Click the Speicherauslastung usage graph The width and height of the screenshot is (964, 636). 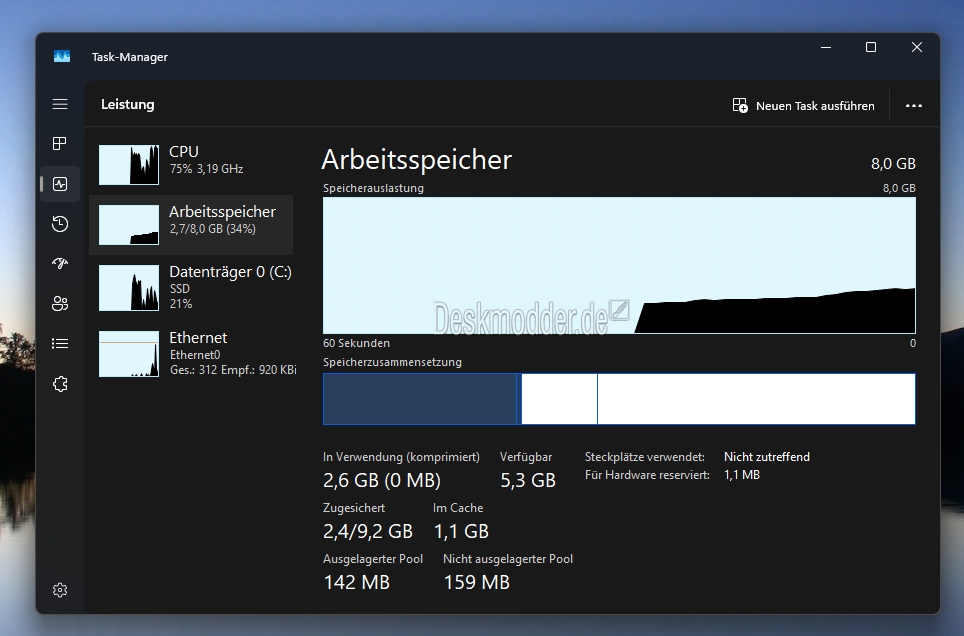[619, 265]
